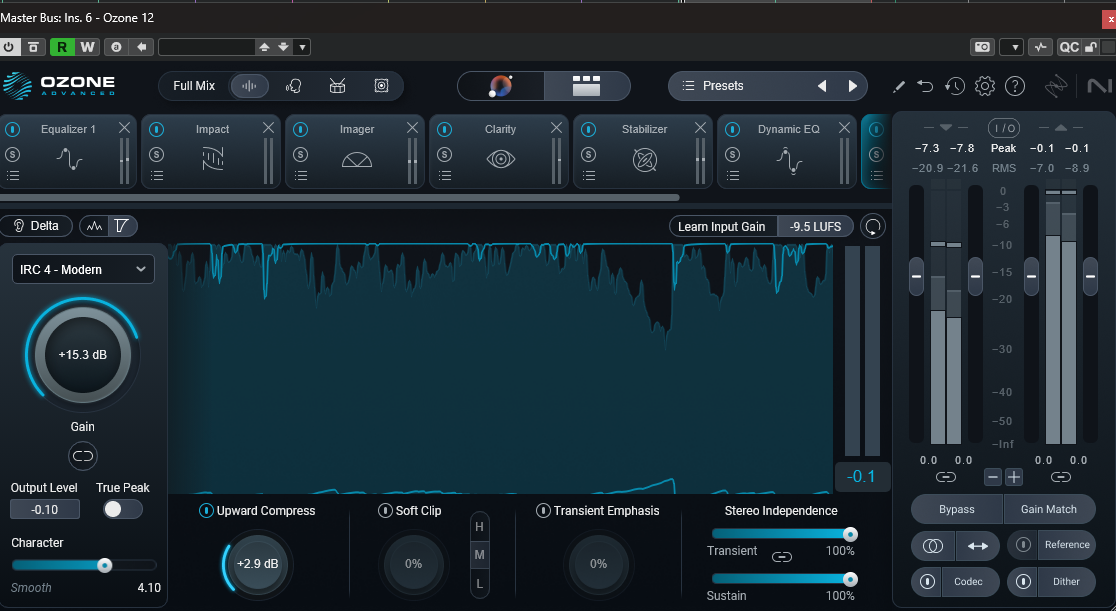Open the Codec preview button
The height and width of the screenshot is (611, 1116).
(969, 581)
